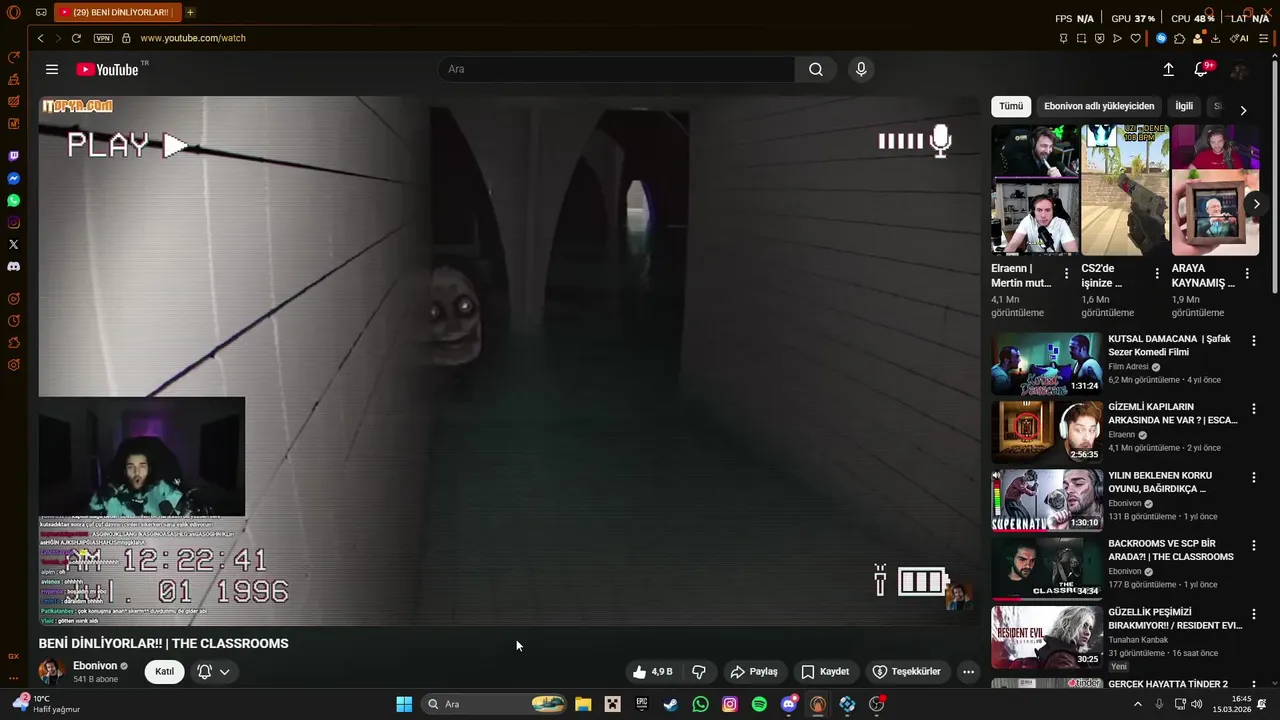The width and height of the screenshot is (1280, 720).
Task: Take a snapshot with the capture icon
Action: pos(1081,38)
